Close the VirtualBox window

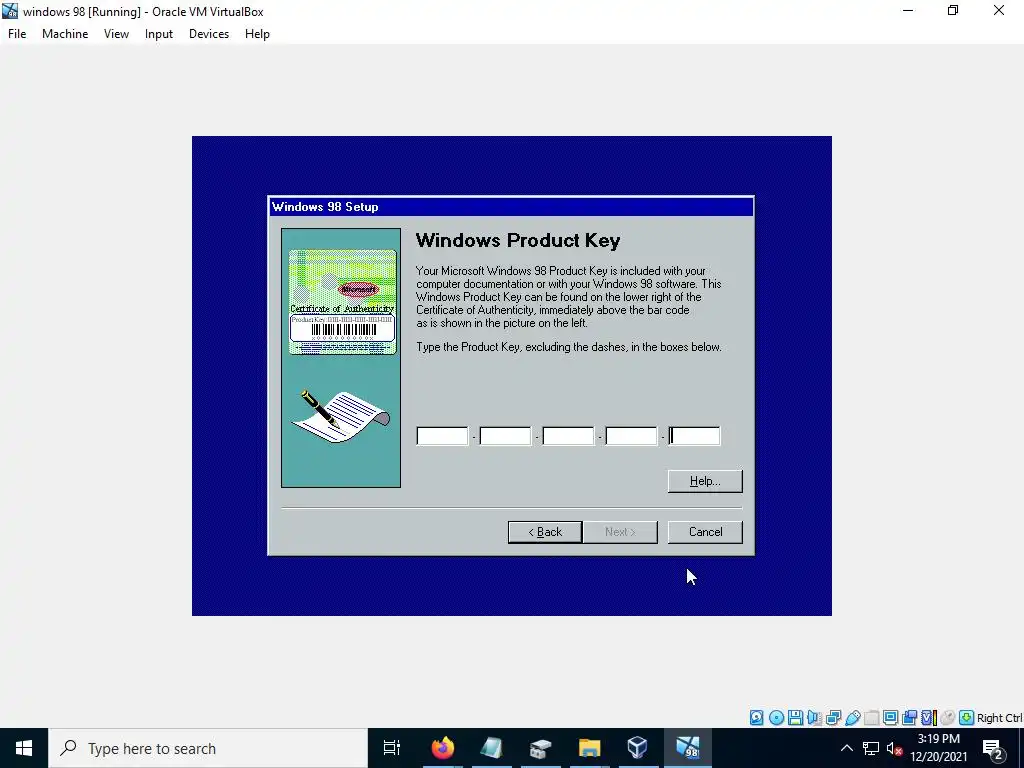(999, 10)
